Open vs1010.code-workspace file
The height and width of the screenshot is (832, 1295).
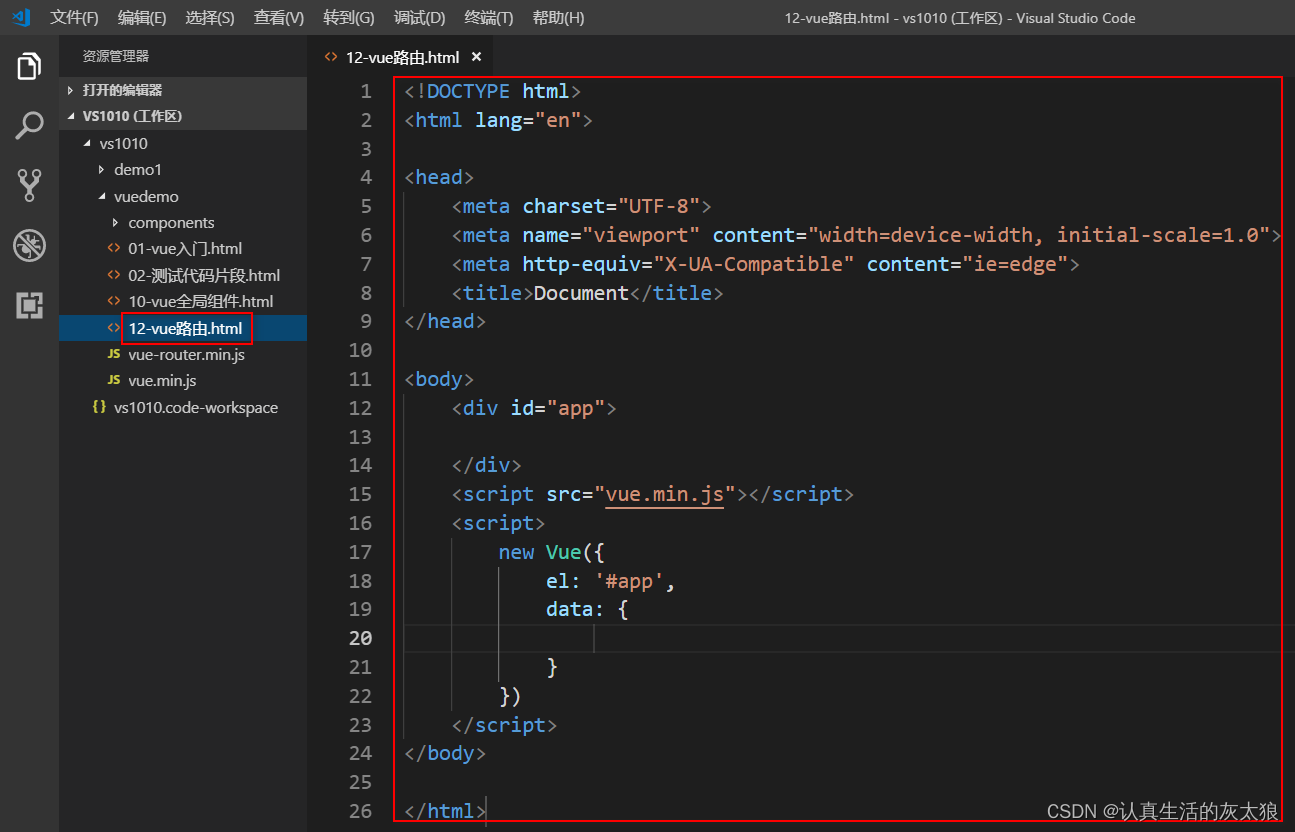tap(196, 407)
